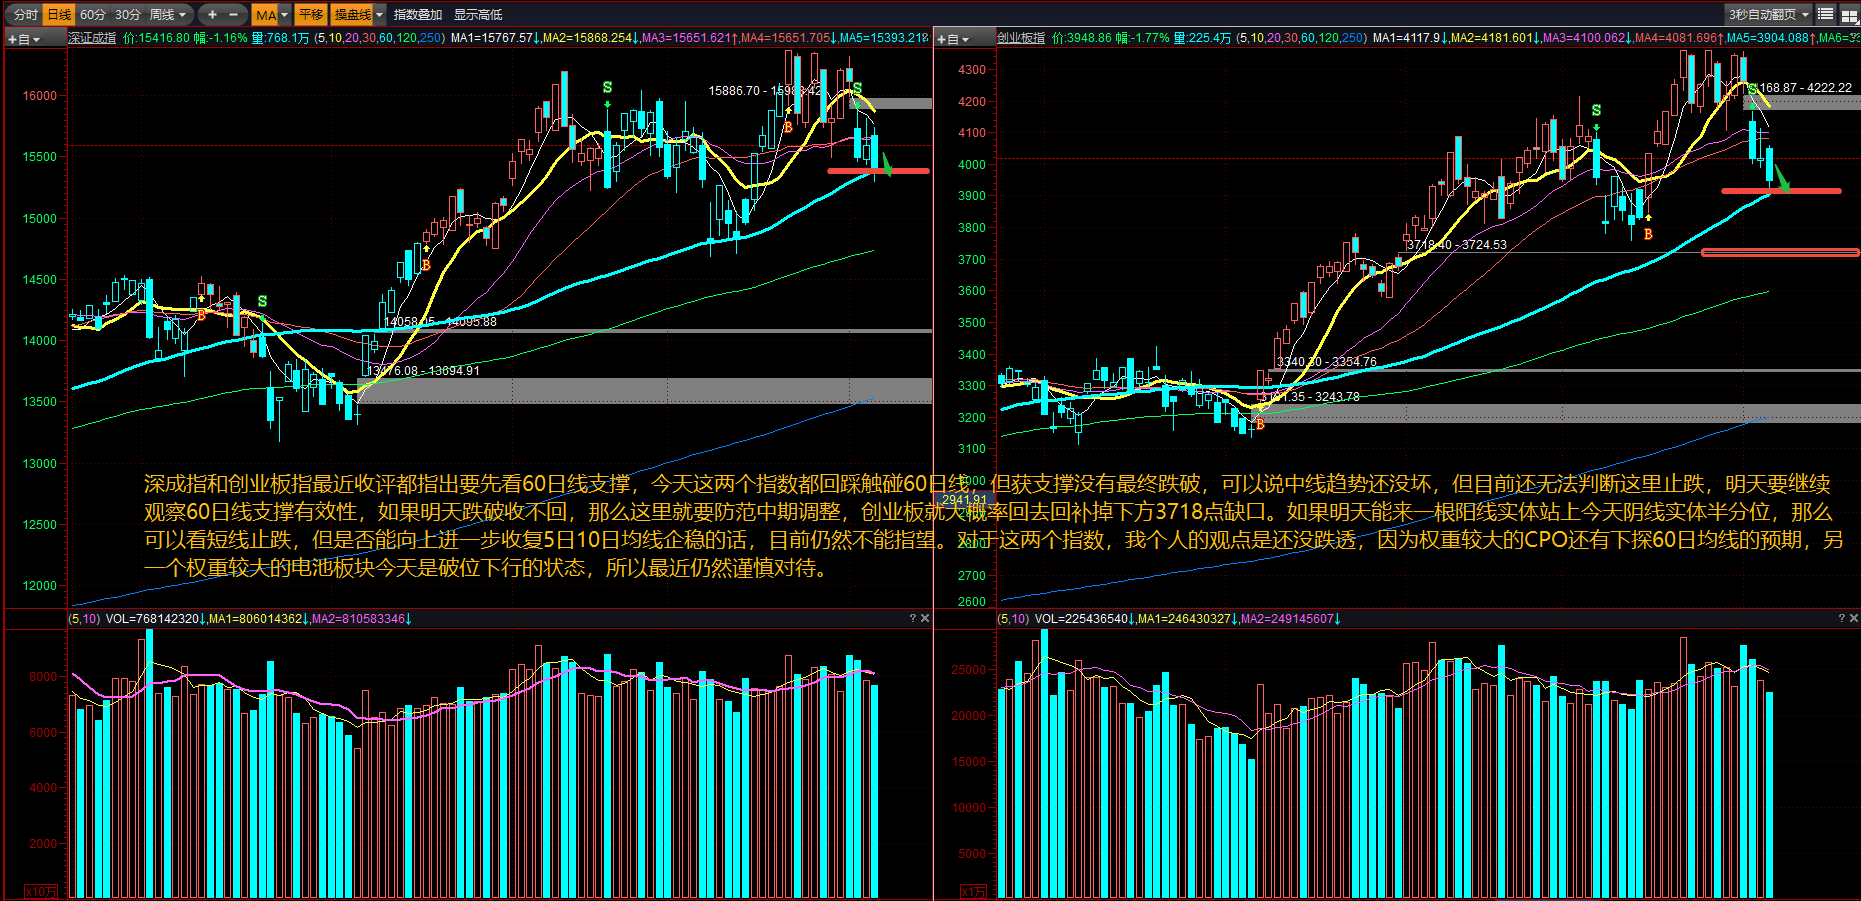The image size is (1861, 901).
Task: Open the MA indicator dropdown arrow
Action: tap(285, 14)
